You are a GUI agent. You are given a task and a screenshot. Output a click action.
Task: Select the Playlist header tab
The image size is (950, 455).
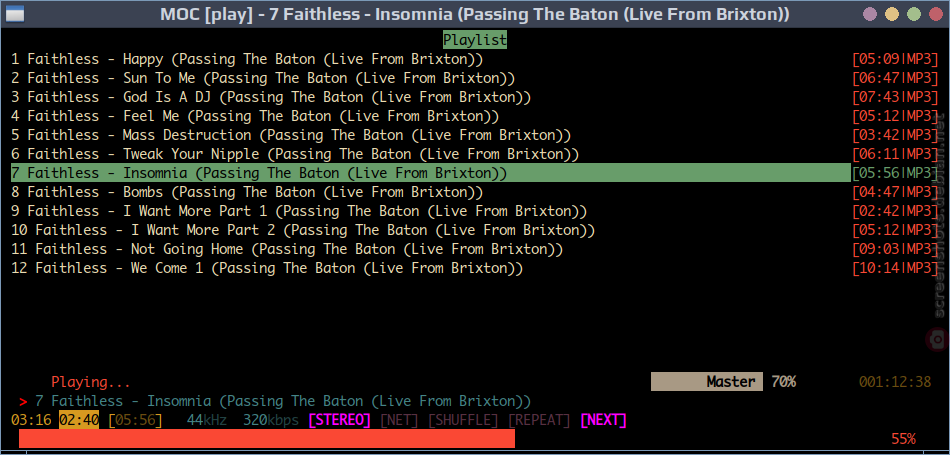tap(475, 40)
